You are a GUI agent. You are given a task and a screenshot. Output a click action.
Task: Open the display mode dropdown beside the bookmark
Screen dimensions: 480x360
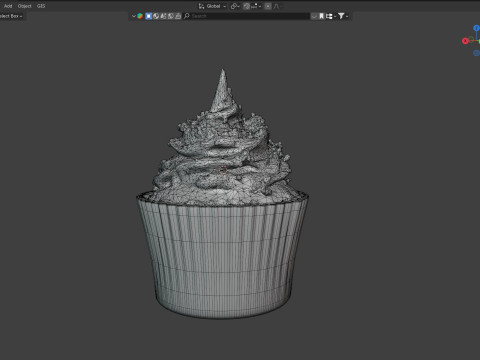click(x=330, y=16)
